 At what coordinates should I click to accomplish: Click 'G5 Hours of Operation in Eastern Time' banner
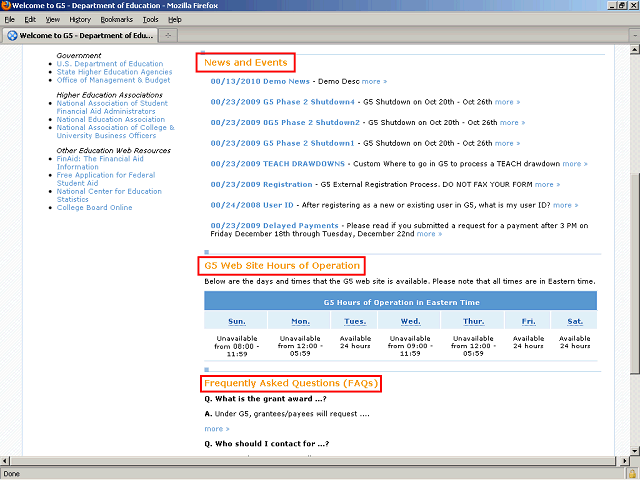(x=401, y=302)
